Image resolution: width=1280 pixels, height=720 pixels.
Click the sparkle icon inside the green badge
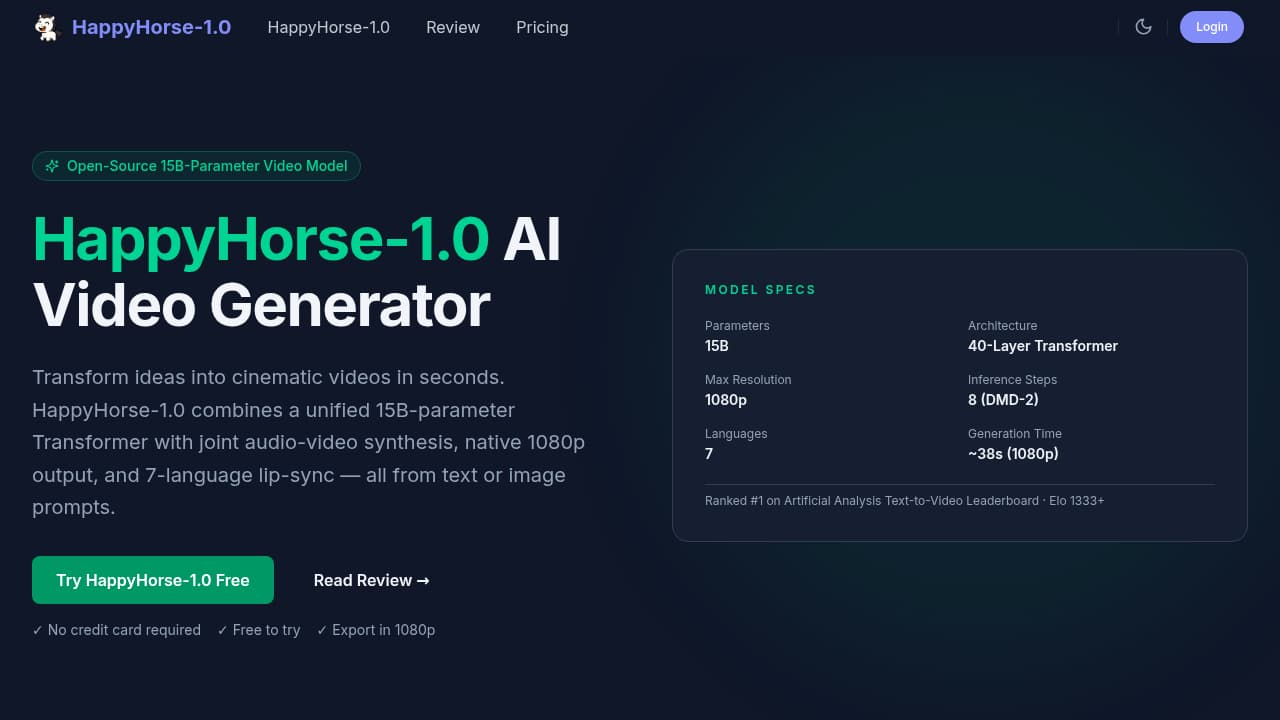point(52,166)
